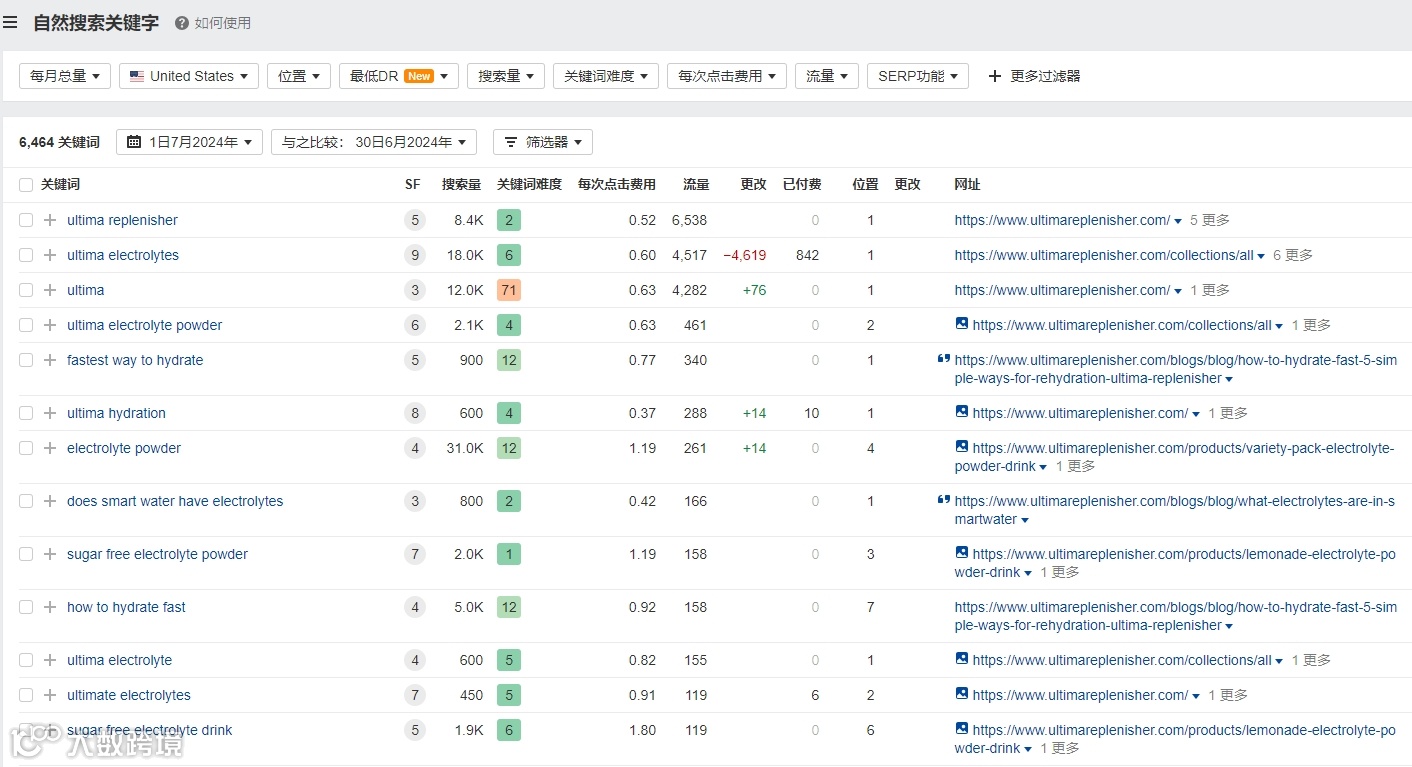Open the 与之比较 30日6月2024年 comparison date selector
The image size is (1412, 767).
click(x=374, y=142)
